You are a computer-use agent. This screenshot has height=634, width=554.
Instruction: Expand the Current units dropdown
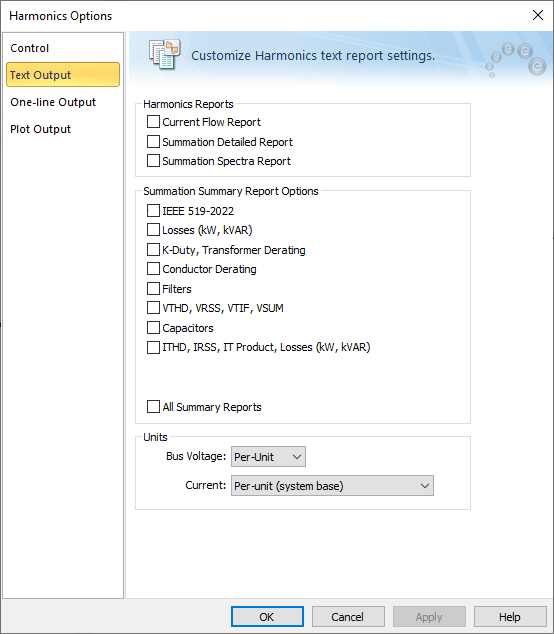tap(332, 486)
